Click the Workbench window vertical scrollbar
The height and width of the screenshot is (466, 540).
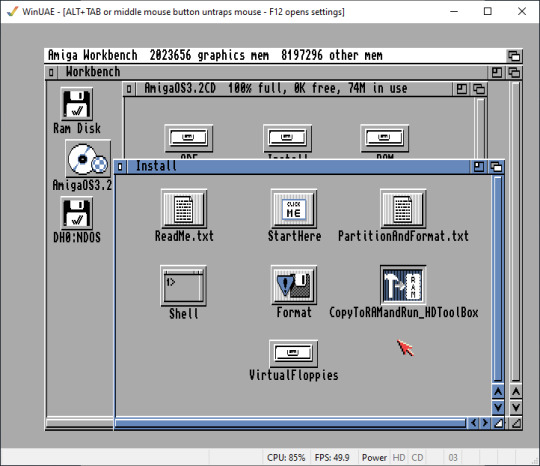click(516, 231)
